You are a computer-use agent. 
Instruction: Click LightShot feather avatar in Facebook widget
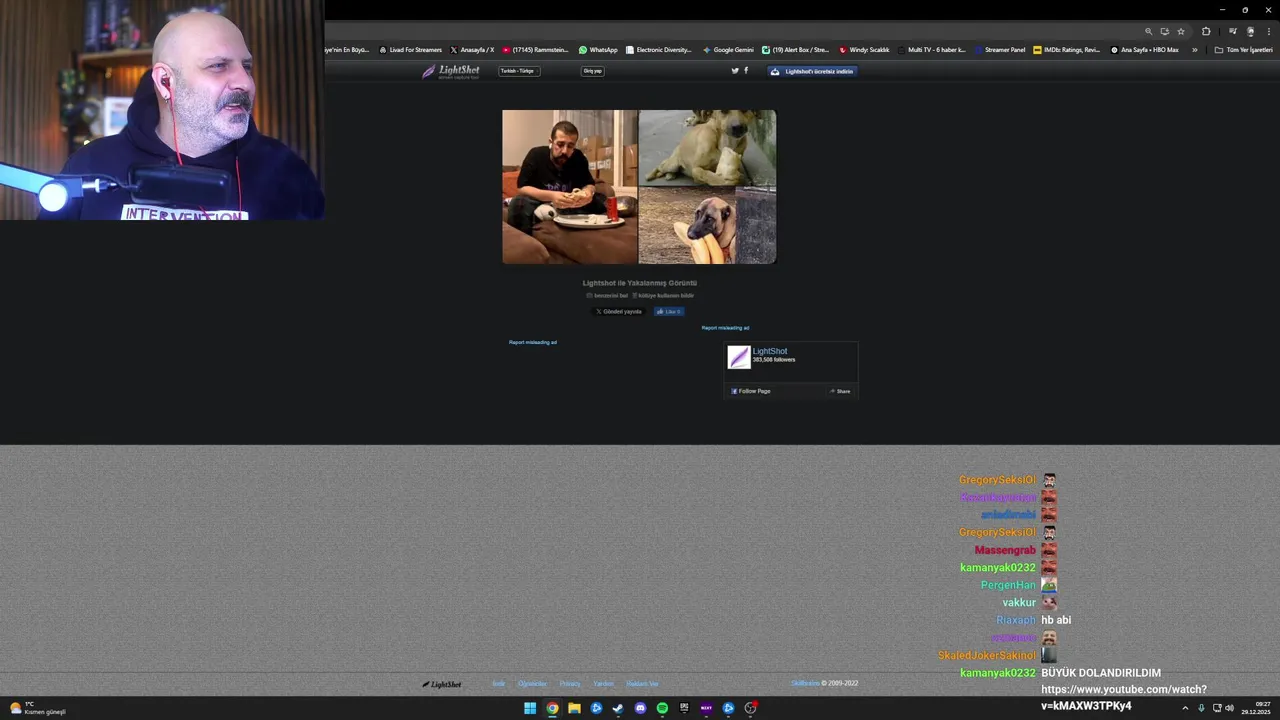[739, 357]
